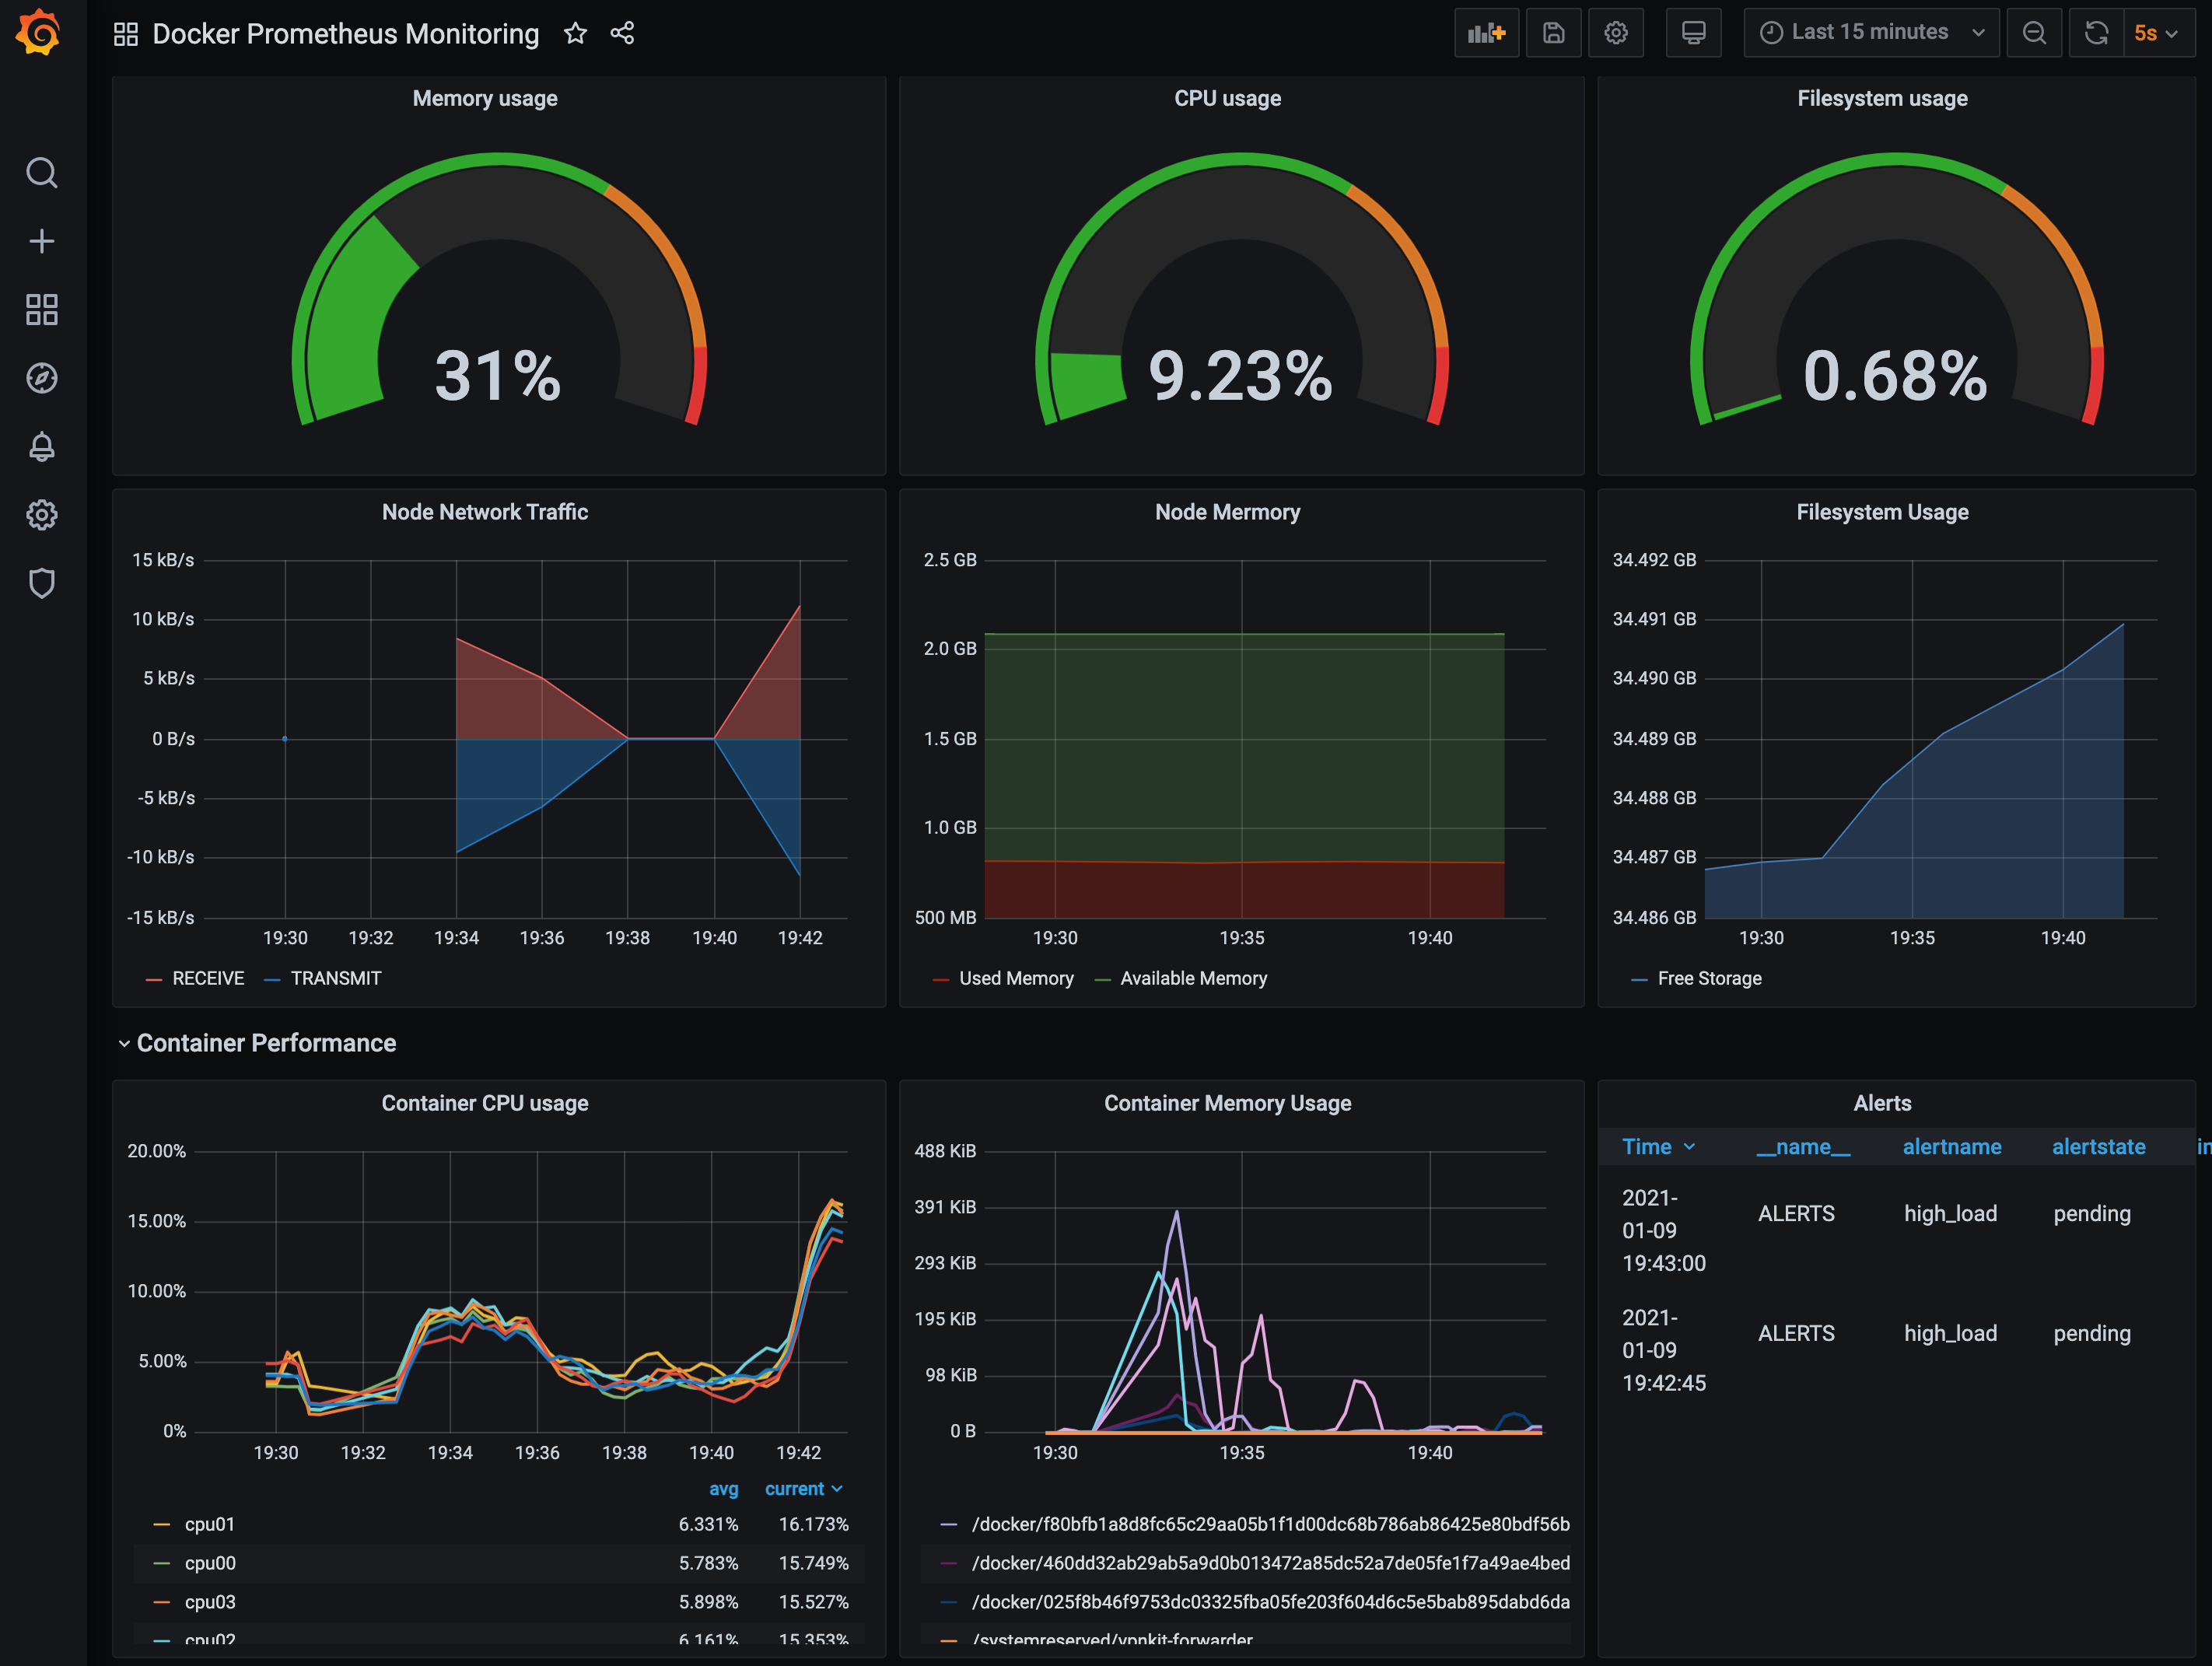This screenshot has height=1666, width=2212.
Task: Open the Explore compass icon in sidebar
Action: (41, 378)
